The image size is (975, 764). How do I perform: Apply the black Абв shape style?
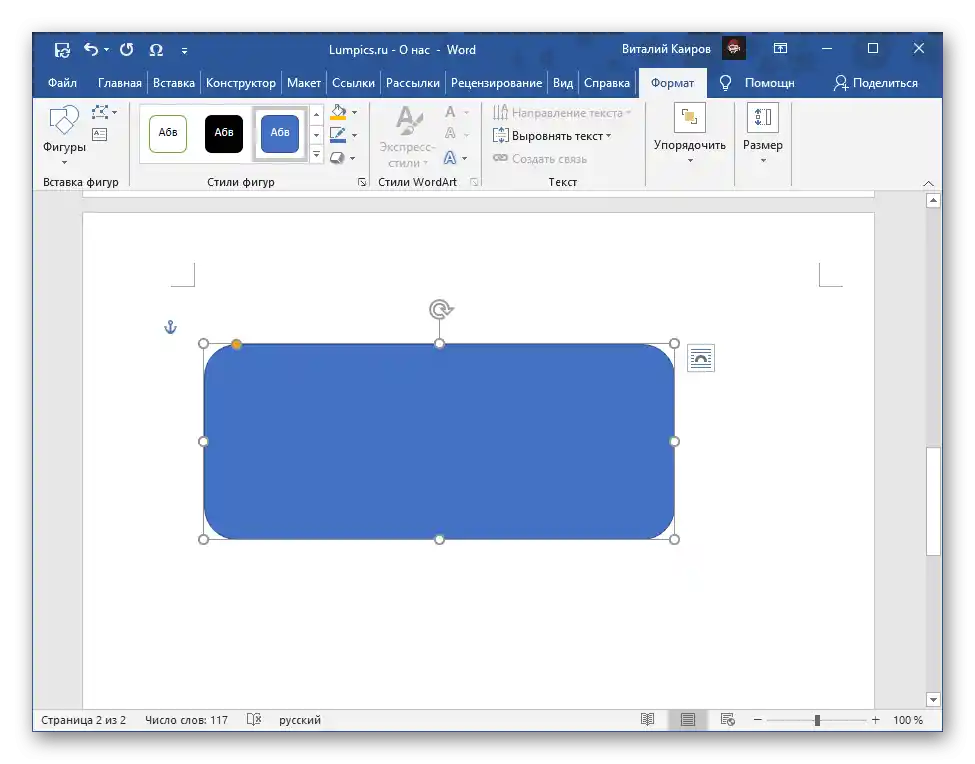tap(224, 133)
